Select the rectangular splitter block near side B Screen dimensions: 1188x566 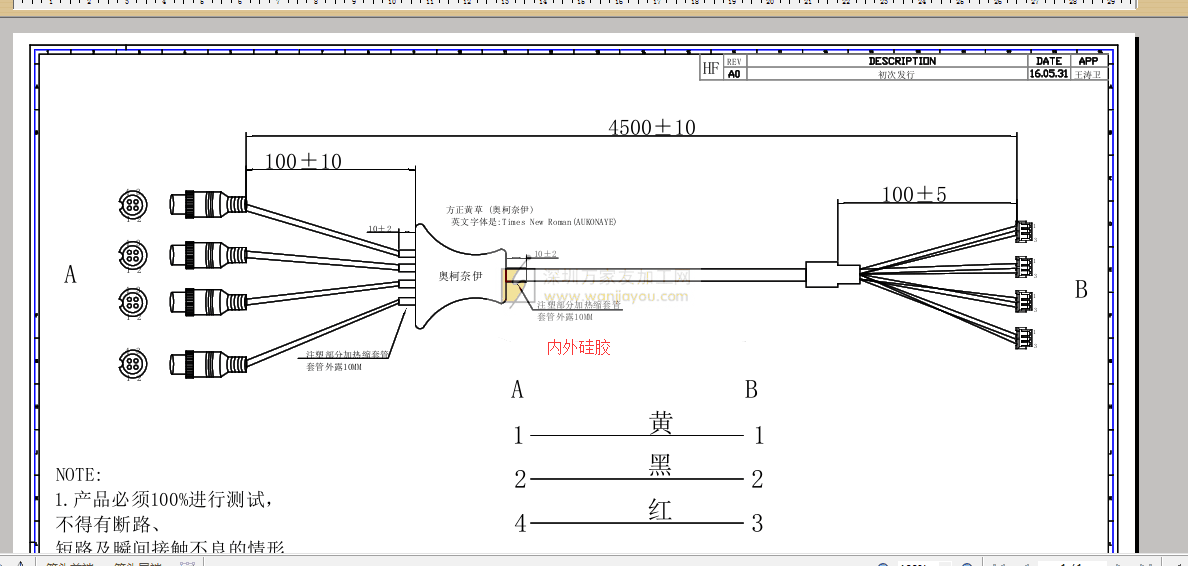tap(832, 273)
